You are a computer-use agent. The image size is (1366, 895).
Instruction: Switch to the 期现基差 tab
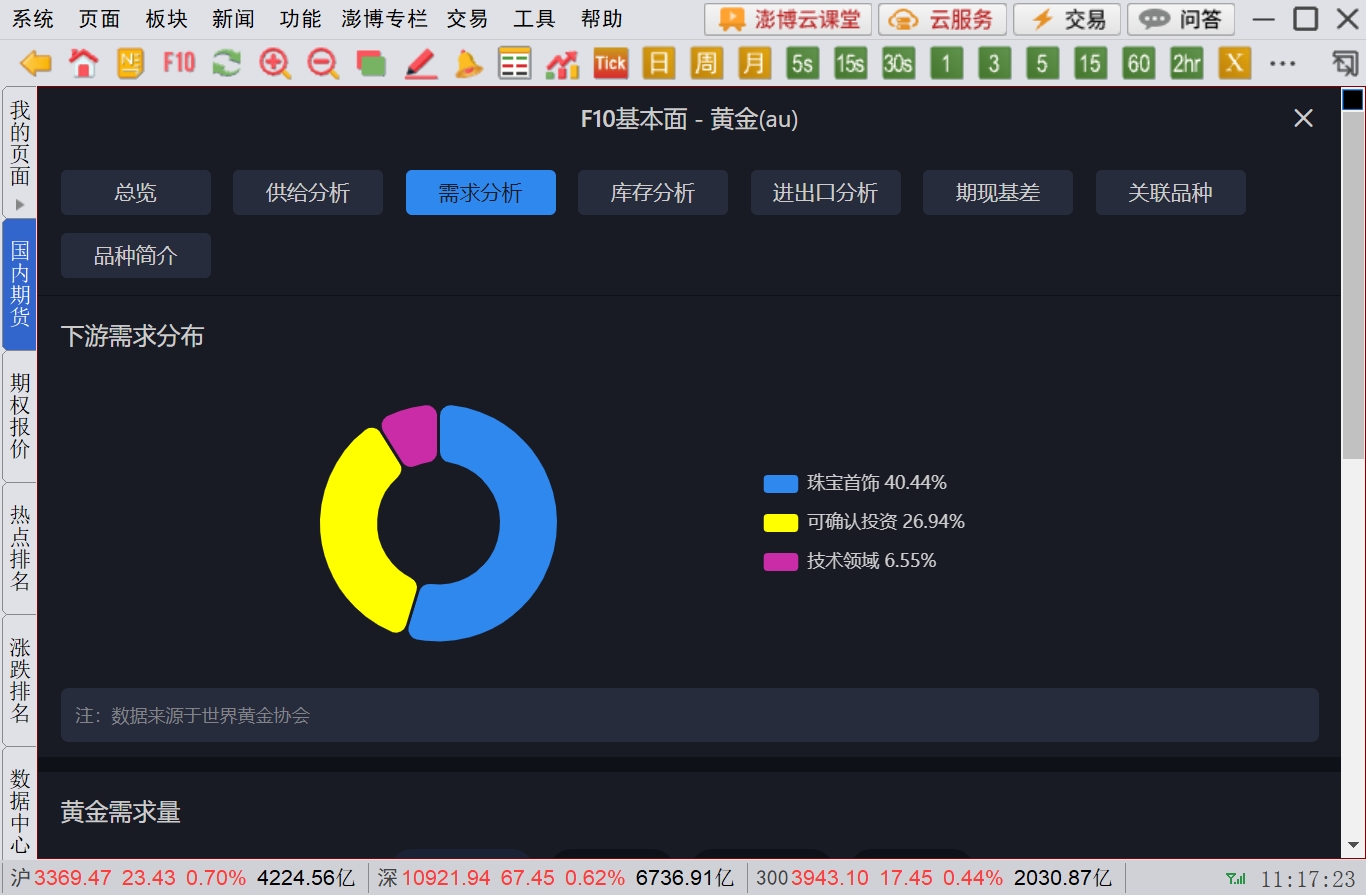pyautogui.click(x=998, y=193)
